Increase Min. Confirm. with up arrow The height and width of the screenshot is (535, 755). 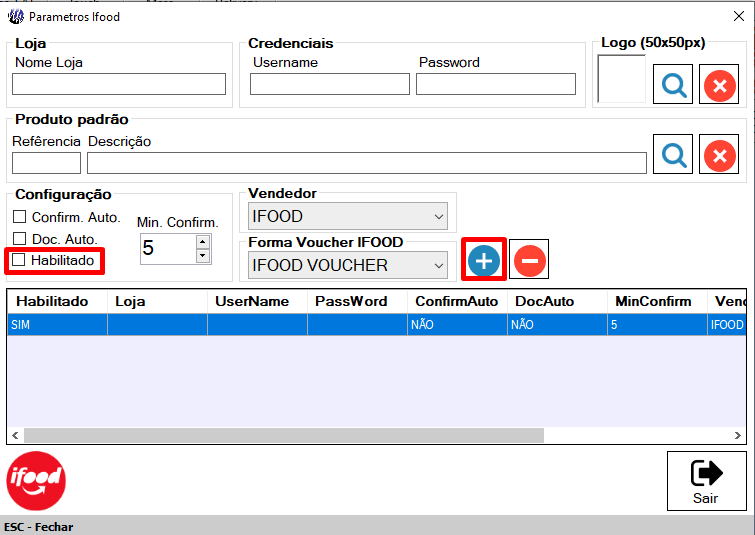[203, 242]
